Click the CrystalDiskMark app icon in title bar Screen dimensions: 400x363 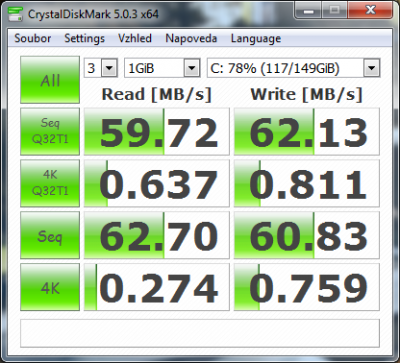15,14
